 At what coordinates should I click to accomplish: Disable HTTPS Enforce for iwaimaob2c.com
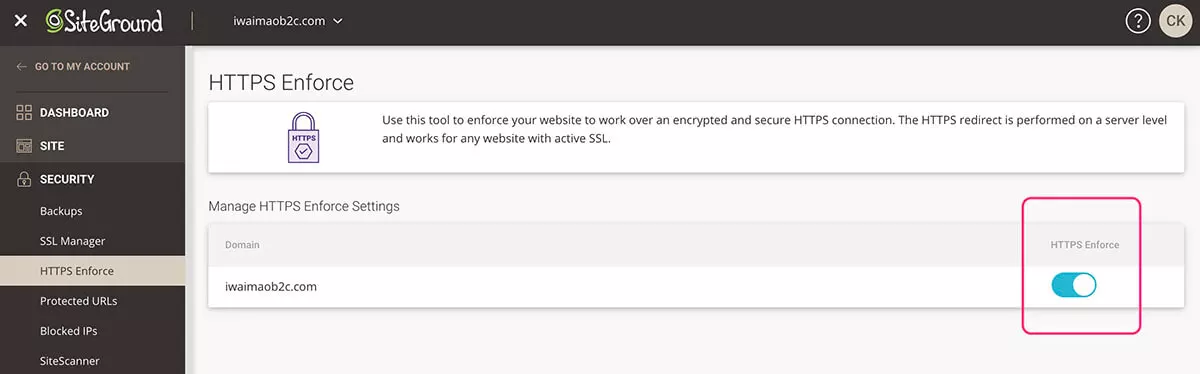(x=1074, y=286)
